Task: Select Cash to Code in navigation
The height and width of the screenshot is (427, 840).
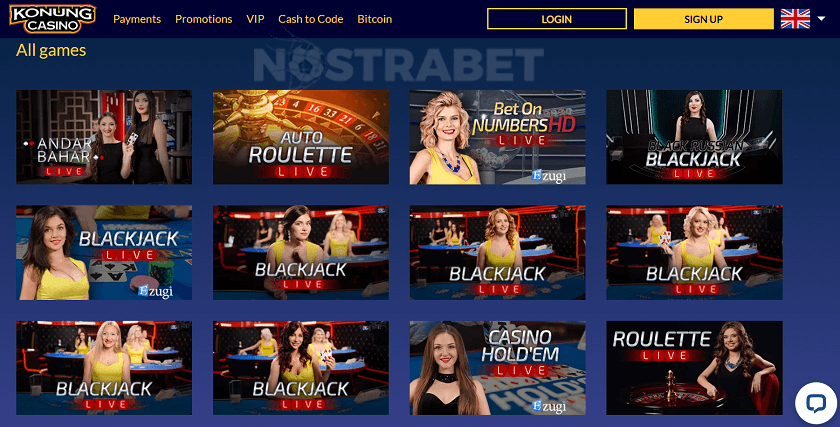Action: pos(311,19)
